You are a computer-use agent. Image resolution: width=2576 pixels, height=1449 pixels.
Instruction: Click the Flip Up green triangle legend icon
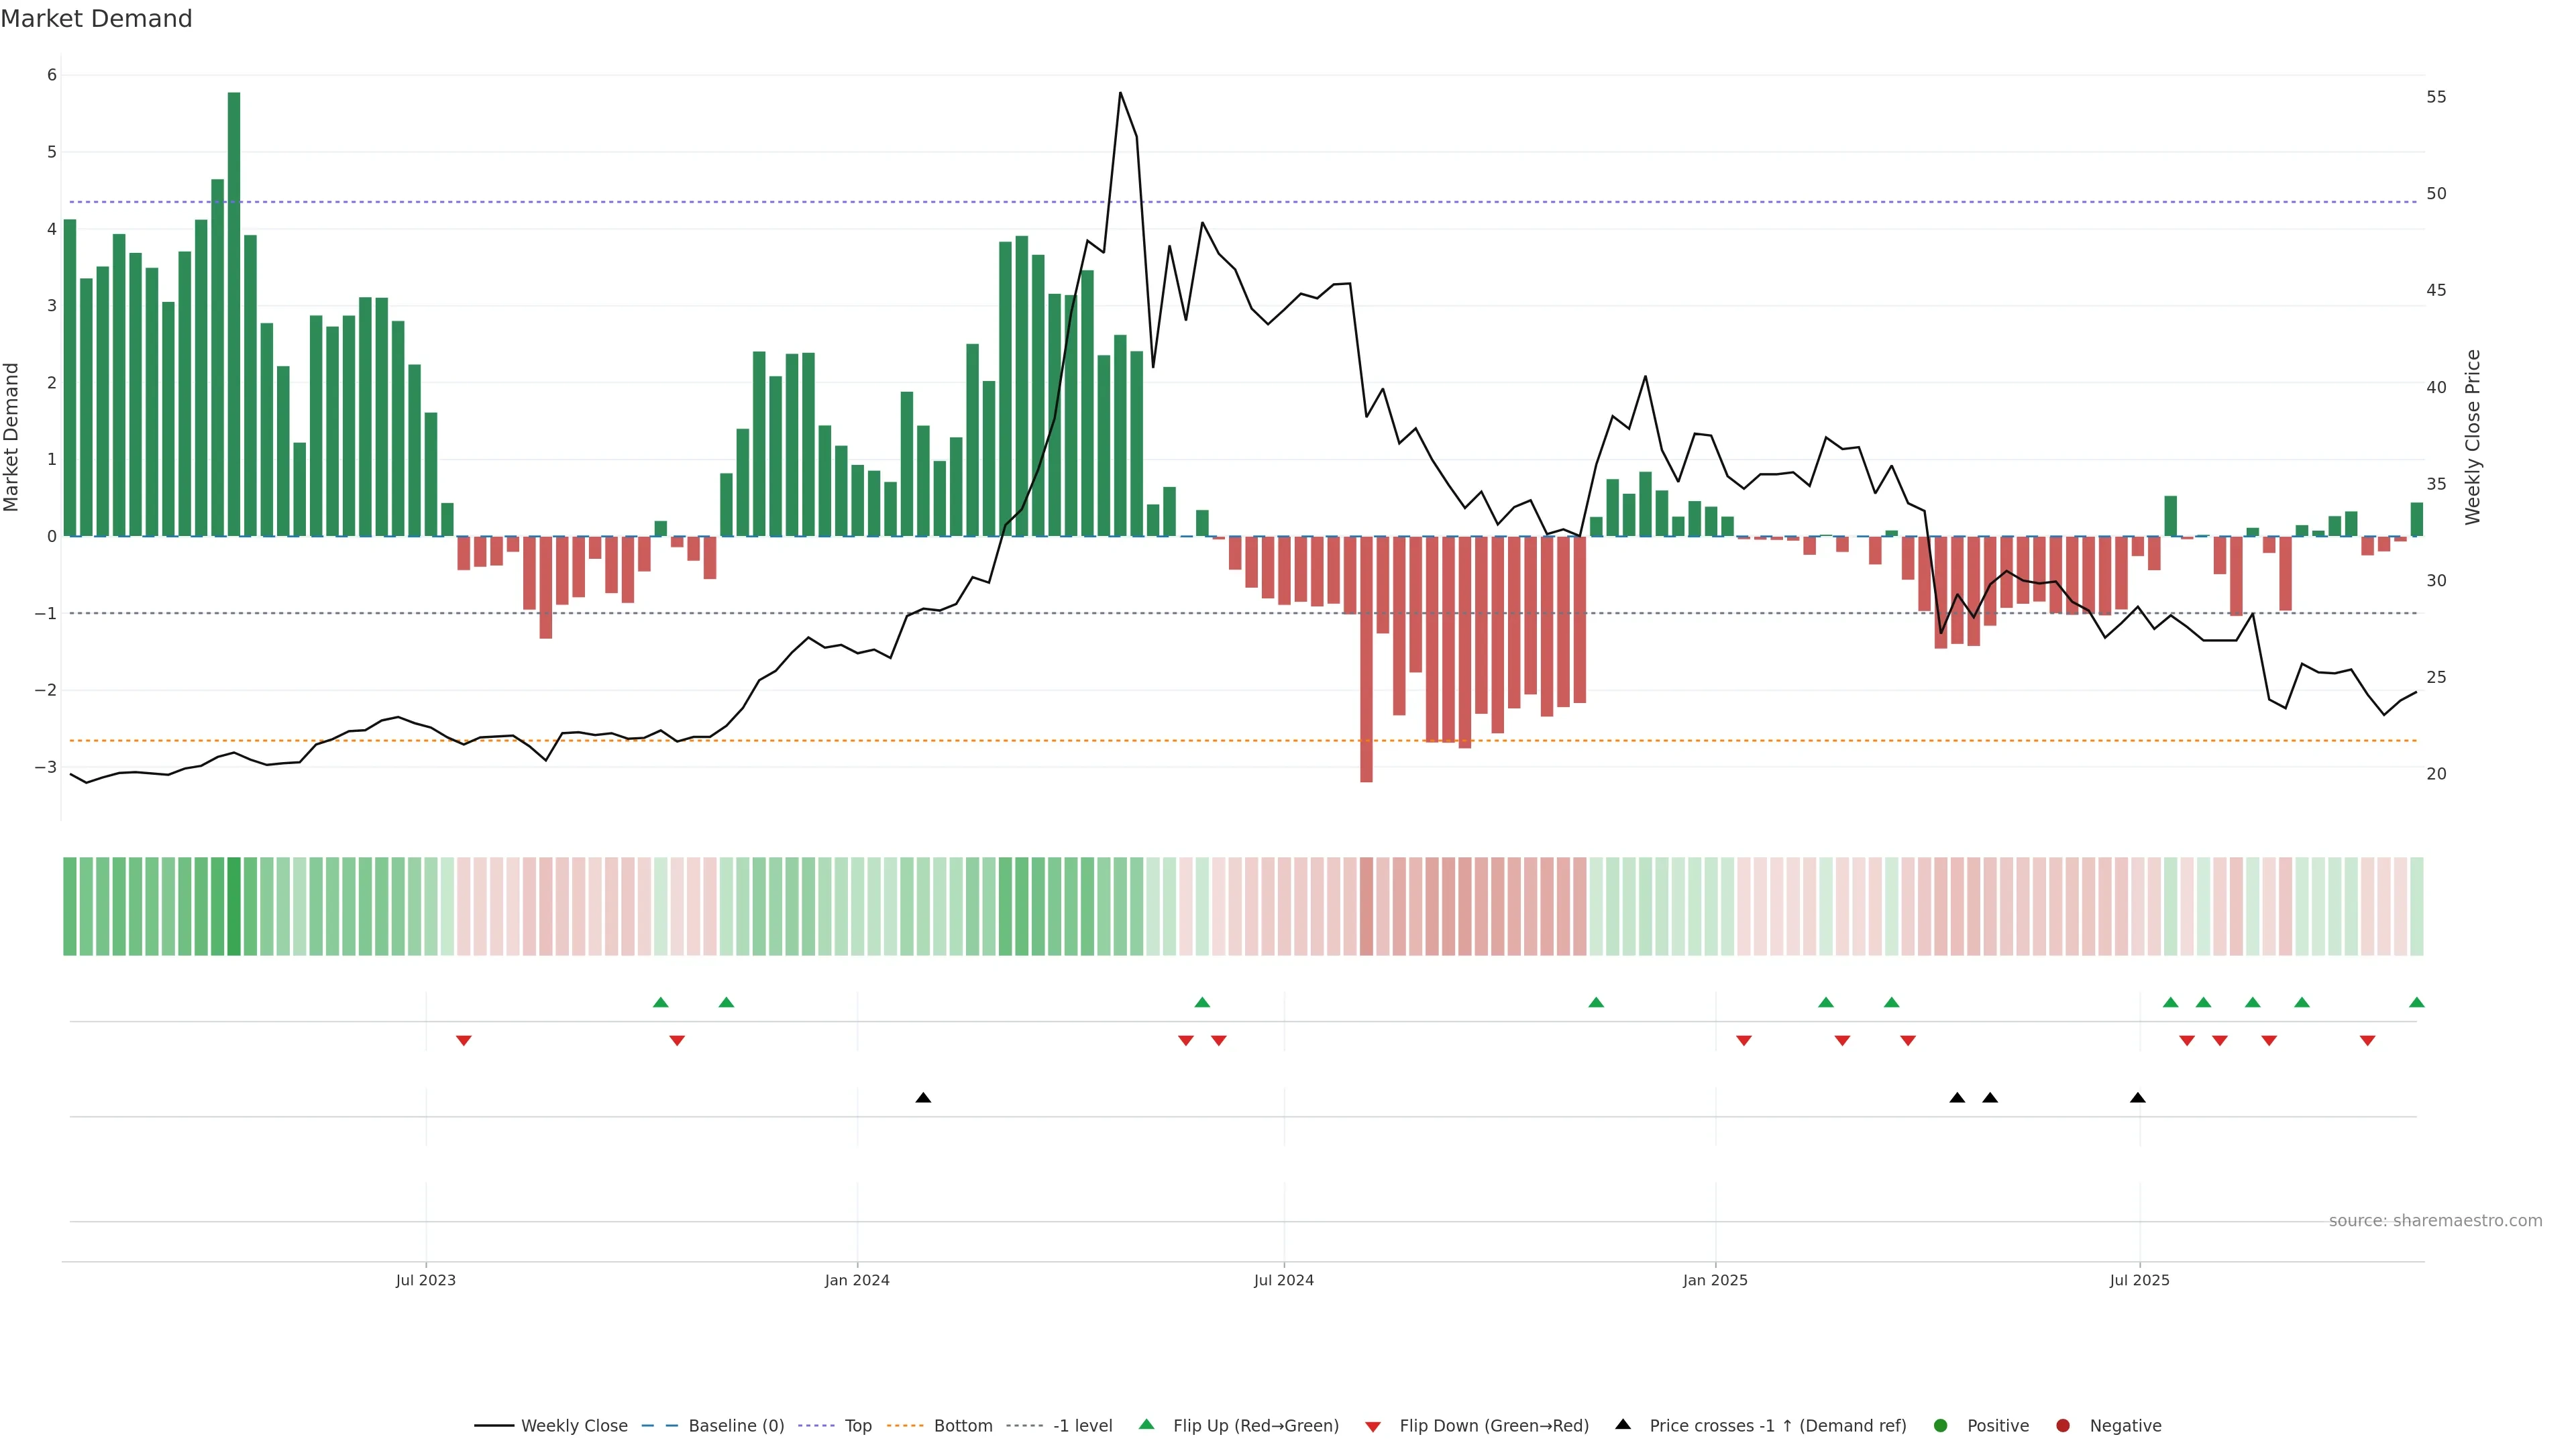(x=1146, y=1424)
